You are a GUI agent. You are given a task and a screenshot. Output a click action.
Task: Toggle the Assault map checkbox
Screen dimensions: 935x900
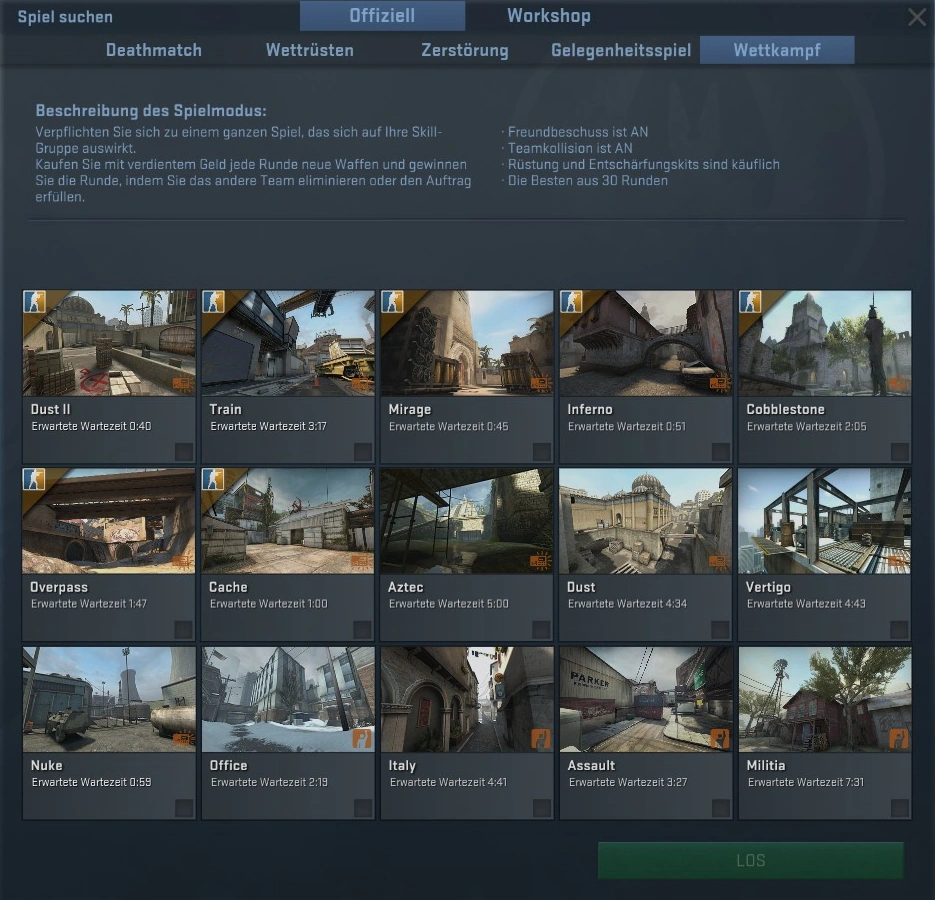[x=720, y=808]
